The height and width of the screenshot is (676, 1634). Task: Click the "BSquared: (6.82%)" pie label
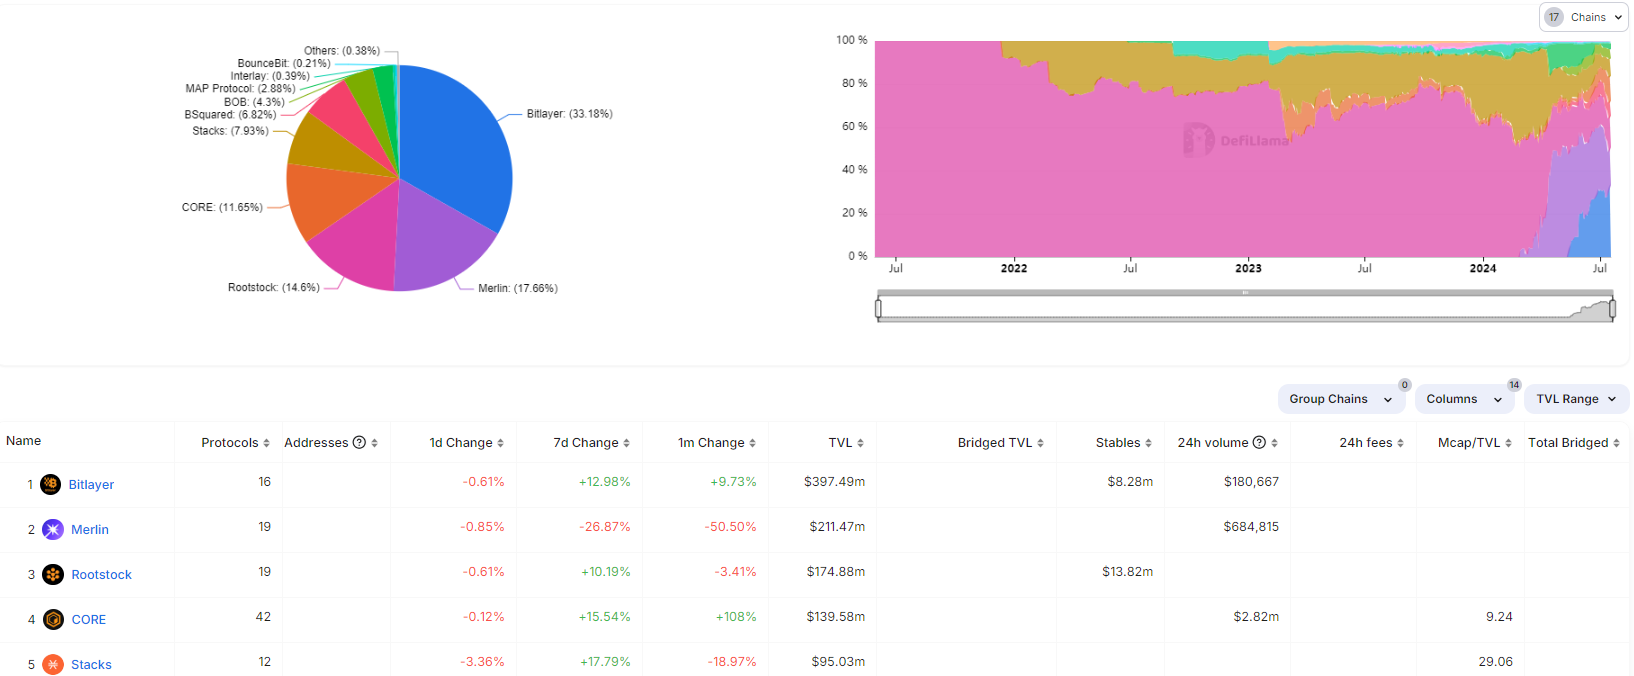(x=230, y=115)
